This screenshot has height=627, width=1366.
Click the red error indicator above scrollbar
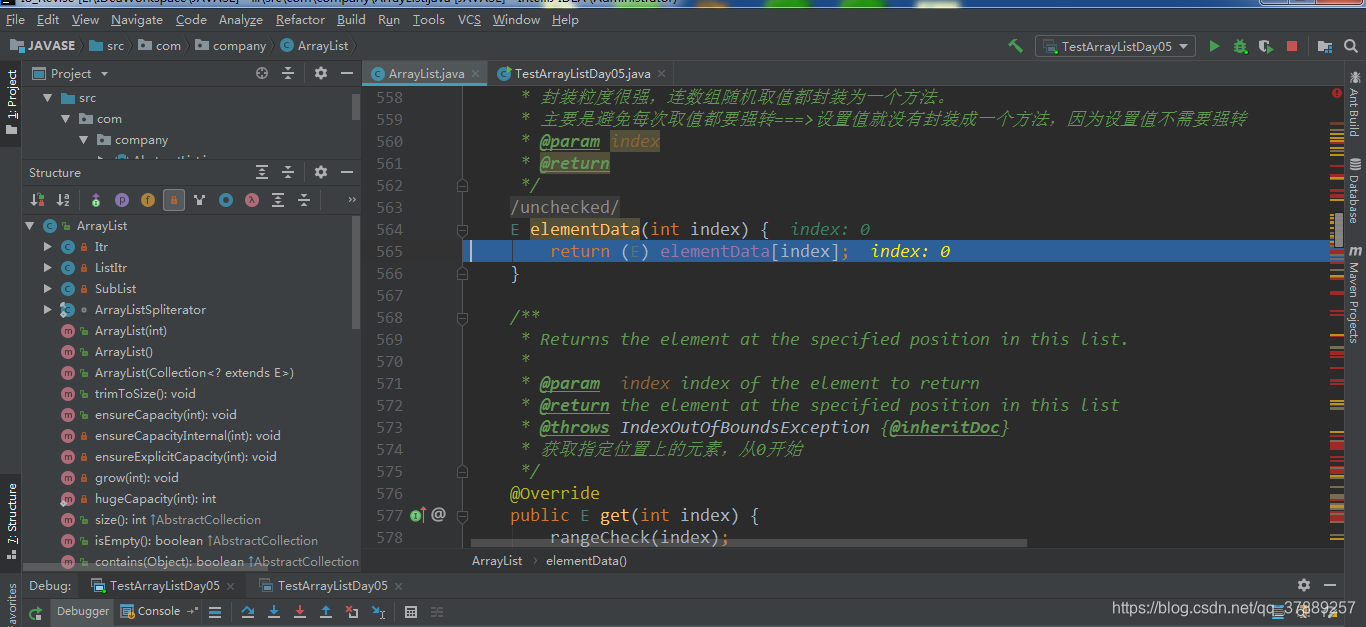pyautogui.click(x=1337, y=93)
